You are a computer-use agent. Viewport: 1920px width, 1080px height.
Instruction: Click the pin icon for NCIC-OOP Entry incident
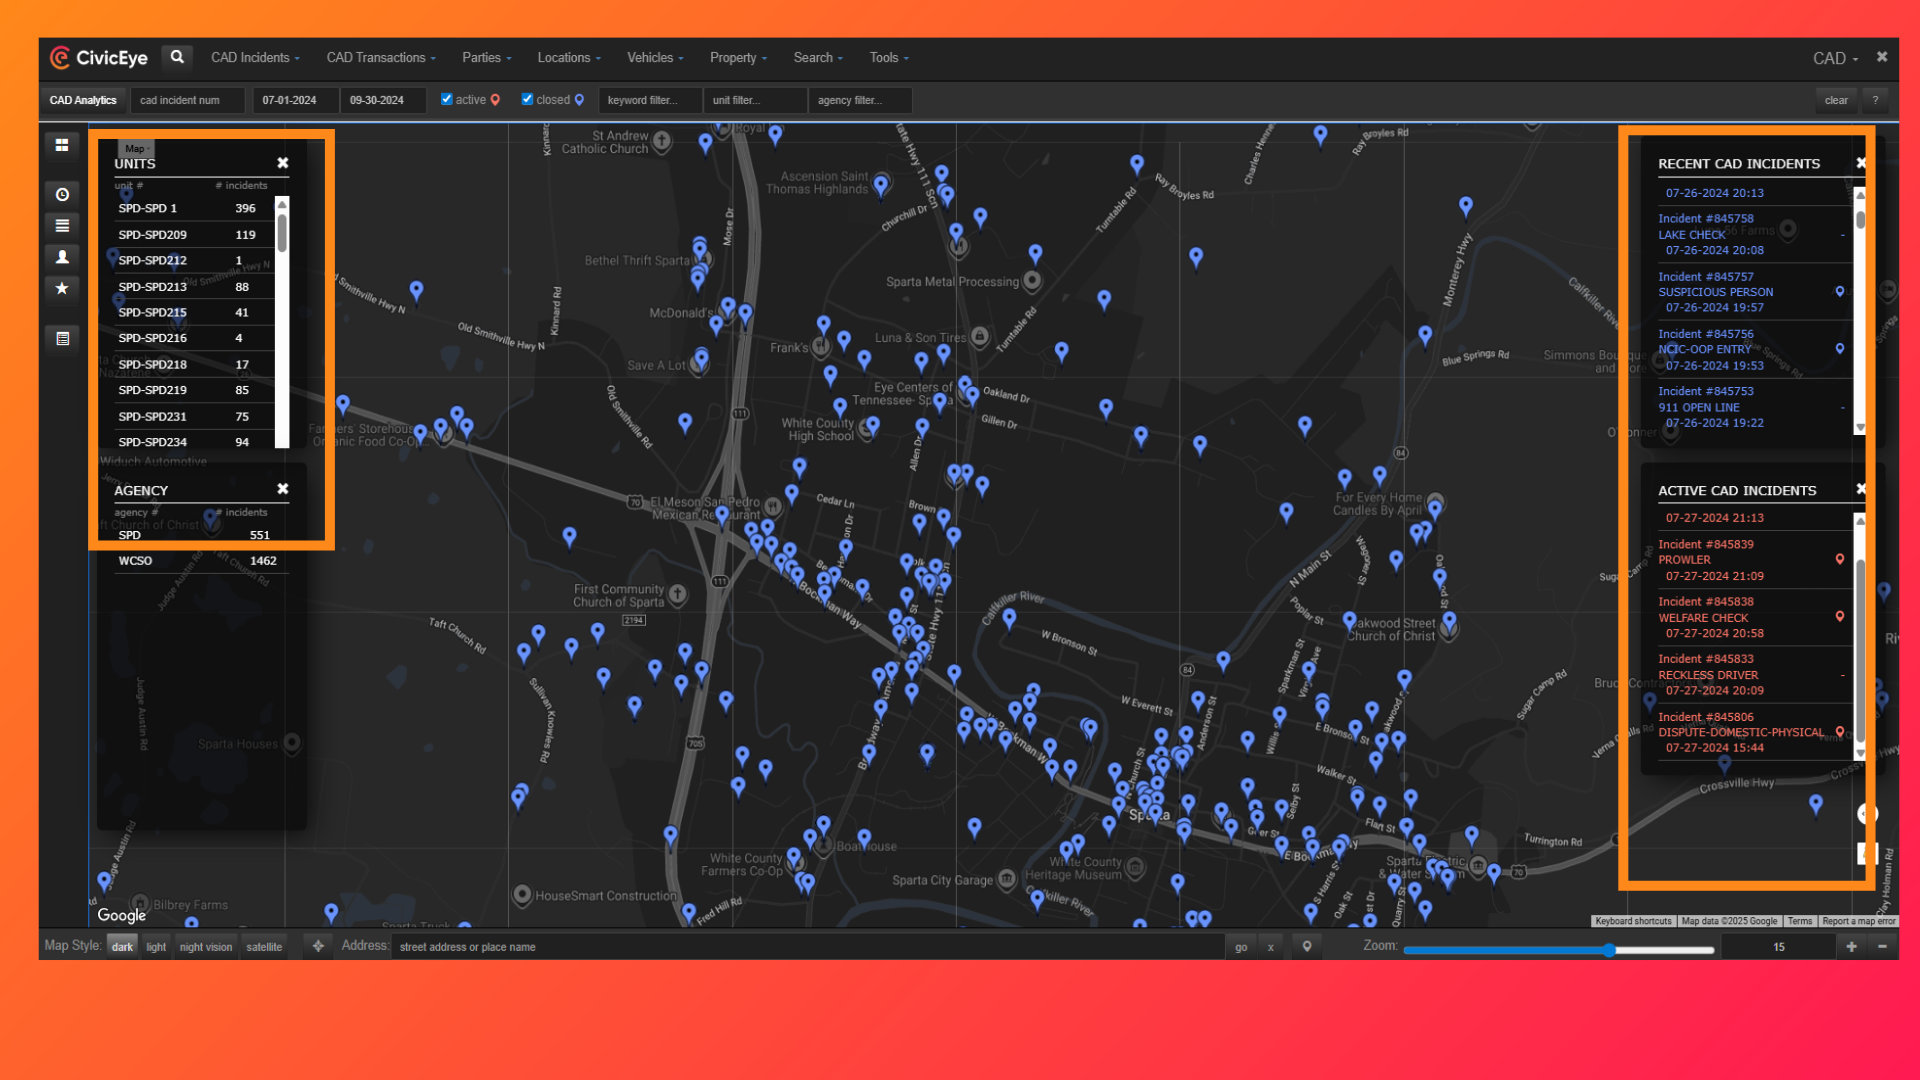(x=1839, y=349)
